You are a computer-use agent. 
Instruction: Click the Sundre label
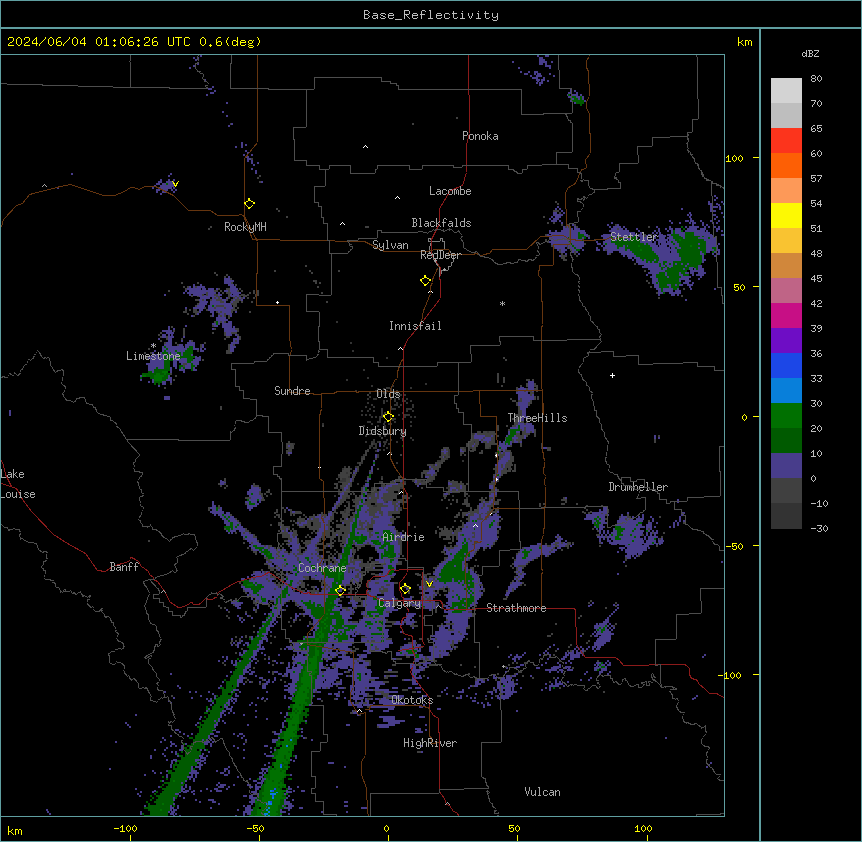(x=292, y=391)
